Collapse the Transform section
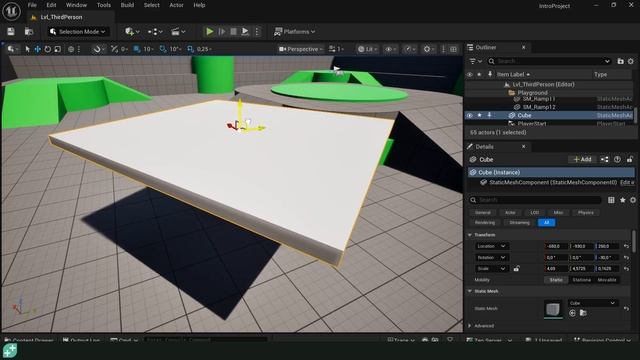The width and height of the screenshot is (640, 360). click(470, 235)
